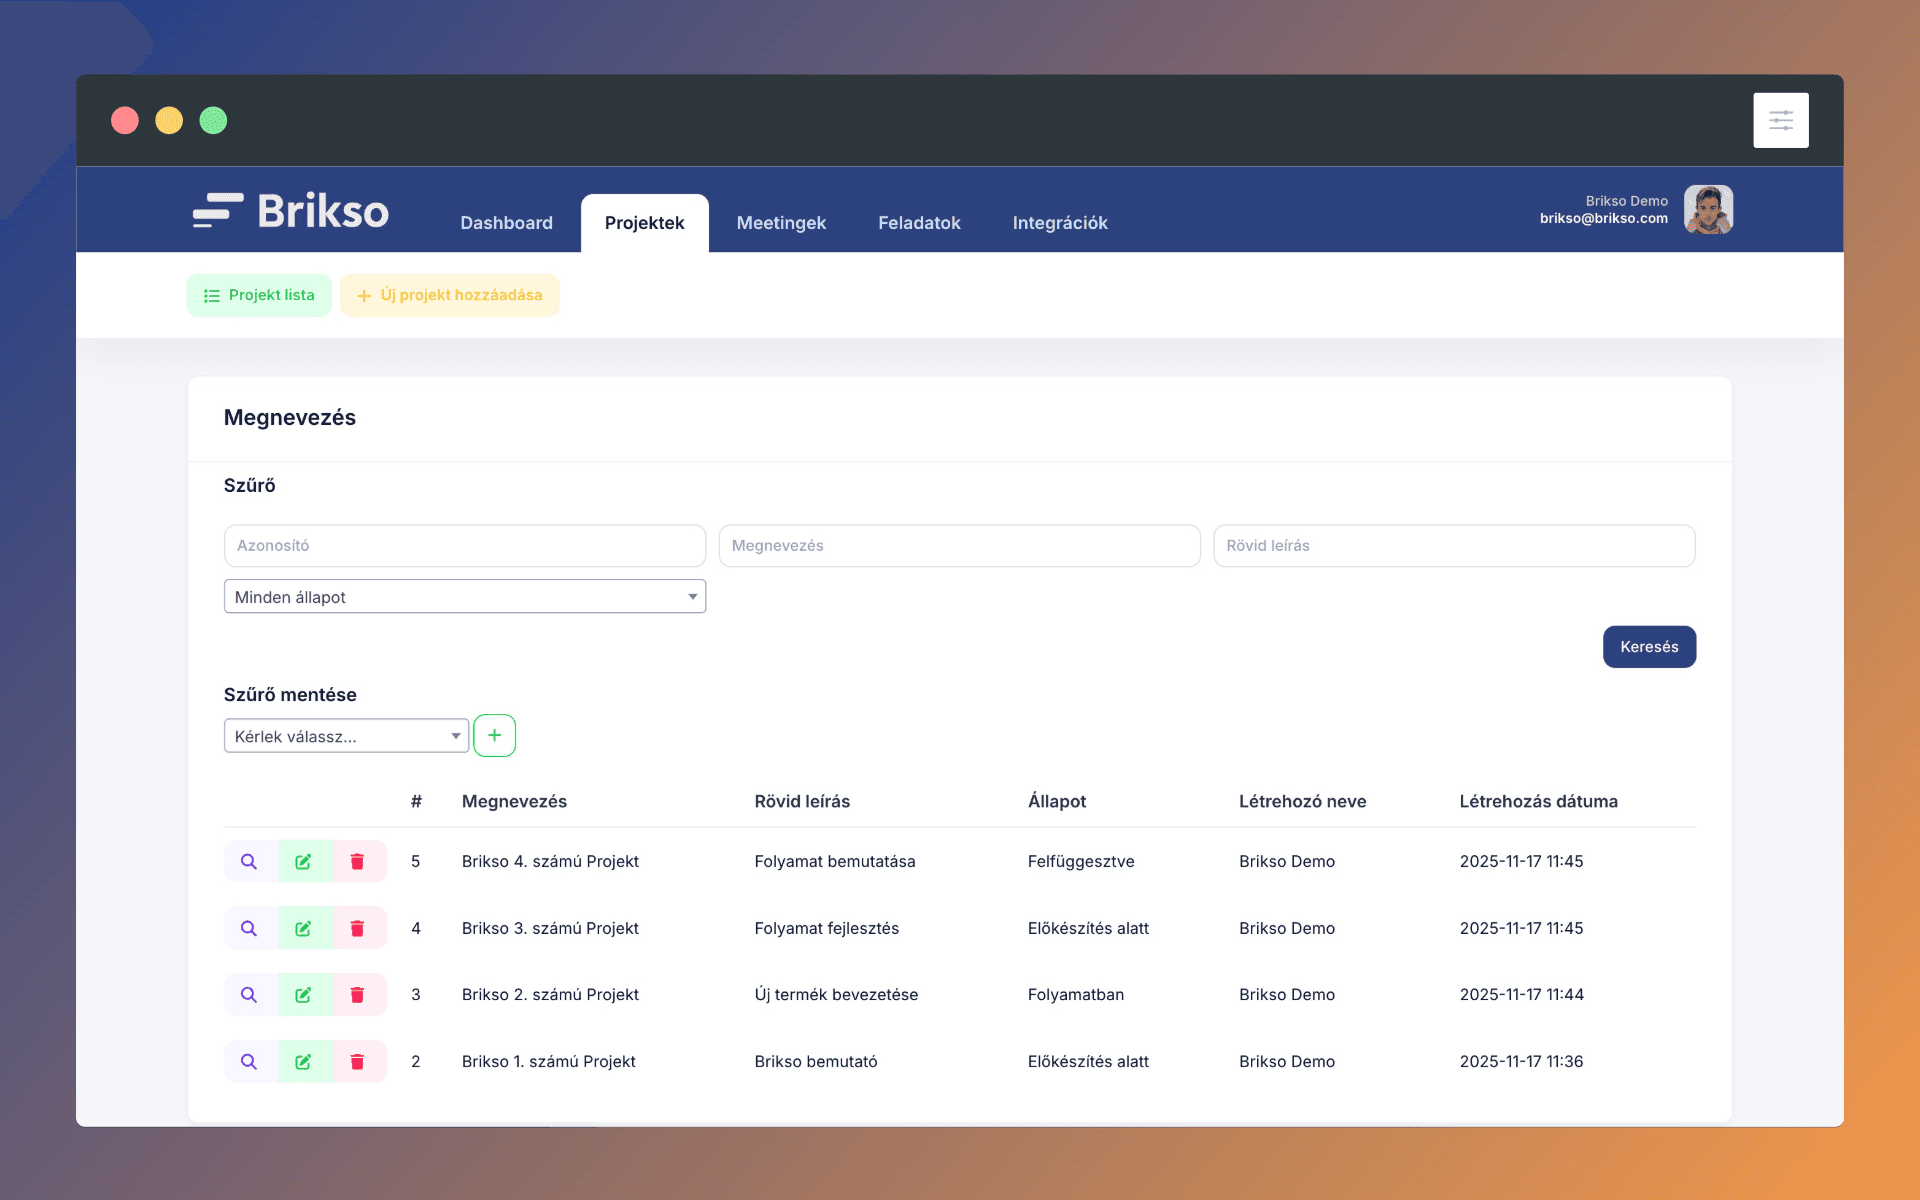Focus the Azonosító filter input field
1920x1200 pixels.
[465, 546]
